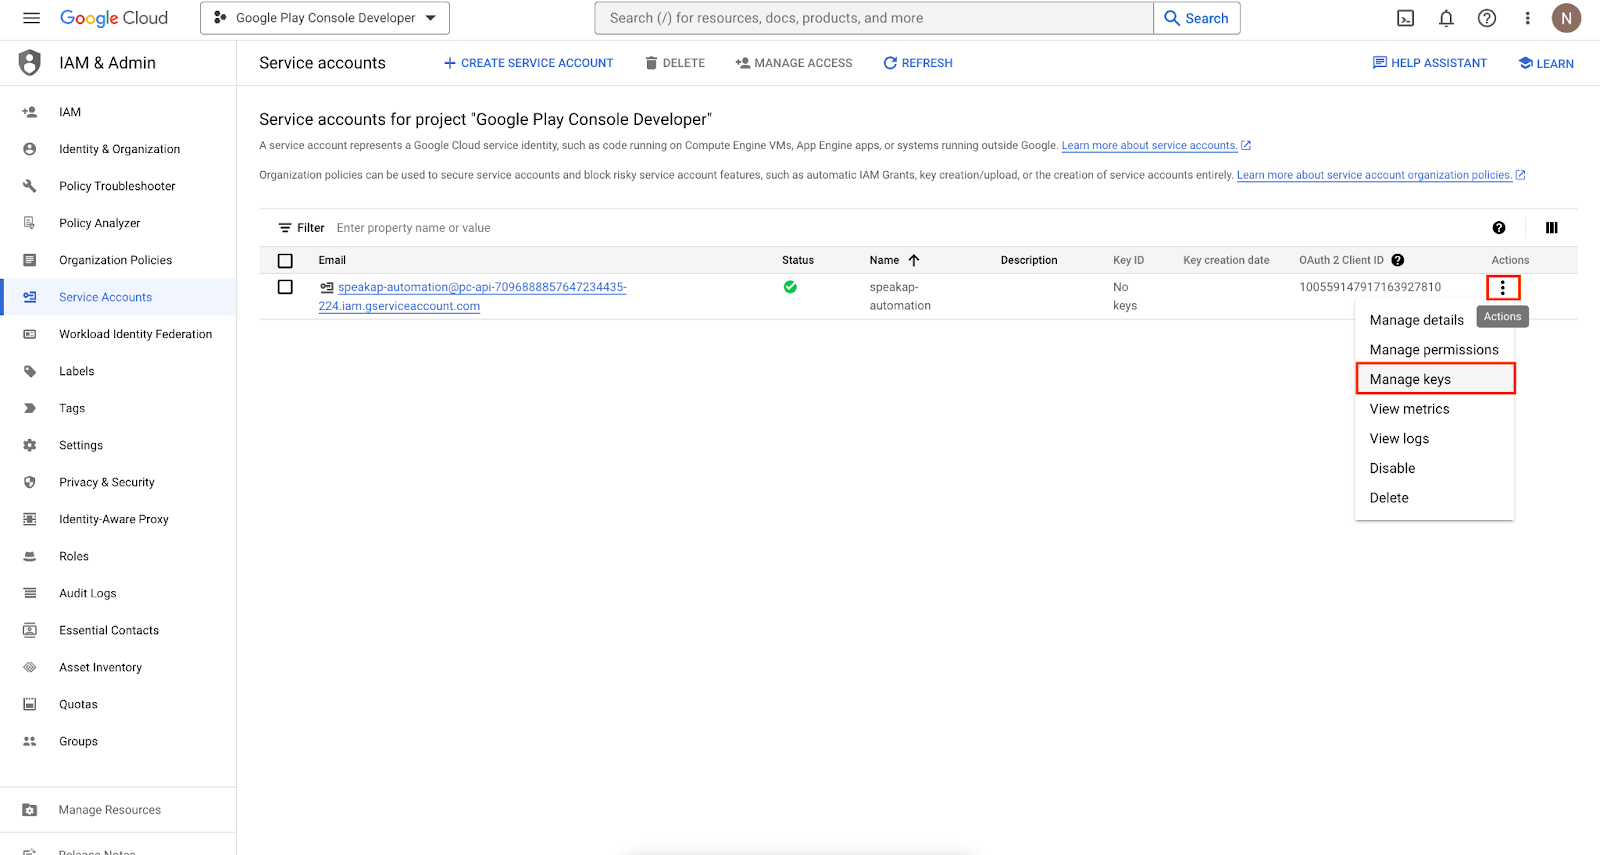Choose Manage permissions from the actions menu
Viewport: 1600px width, 855px height.
(1434, 350)
